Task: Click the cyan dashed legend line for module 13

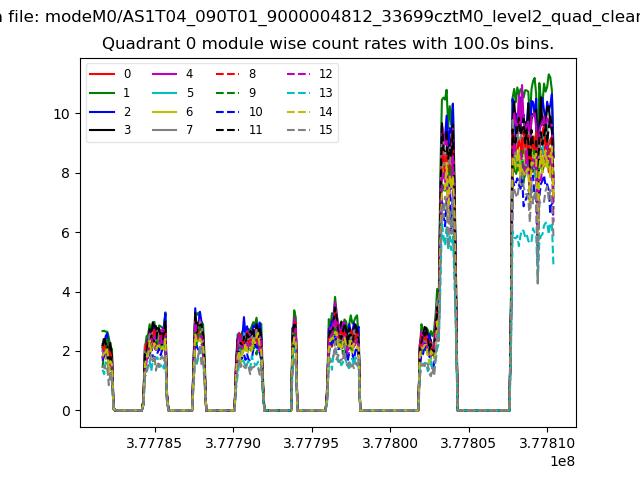Action: coord(296,93)
